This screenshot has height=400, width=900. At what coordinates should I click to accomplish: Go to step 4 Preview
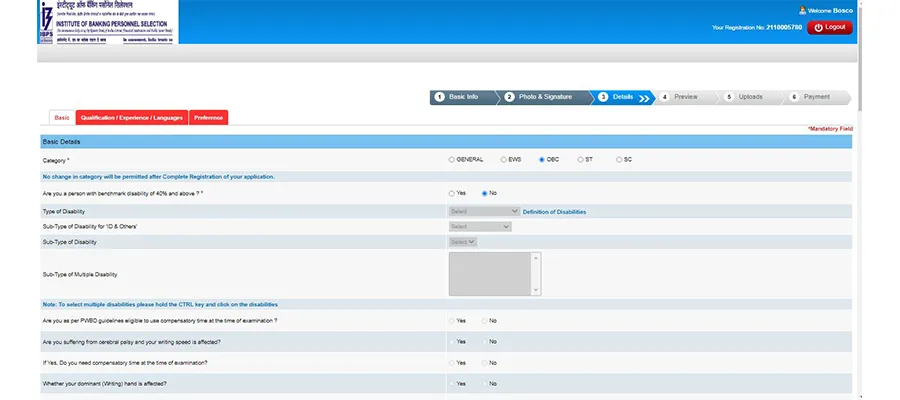coord(686,97)
